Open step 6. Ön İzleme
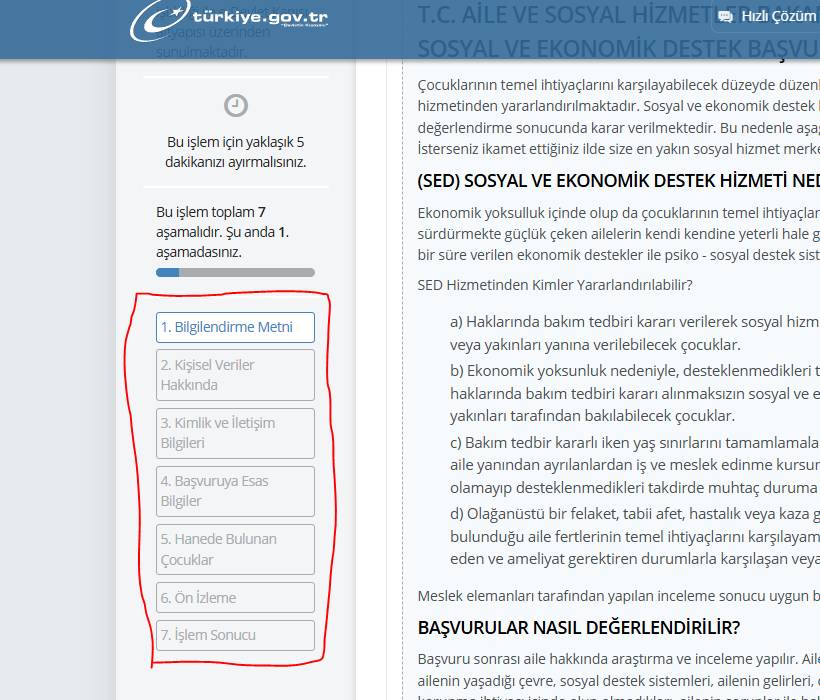Image resolution: width=820 pixels, height=700 pixels. pyautogui.click(x=235, y=598)
